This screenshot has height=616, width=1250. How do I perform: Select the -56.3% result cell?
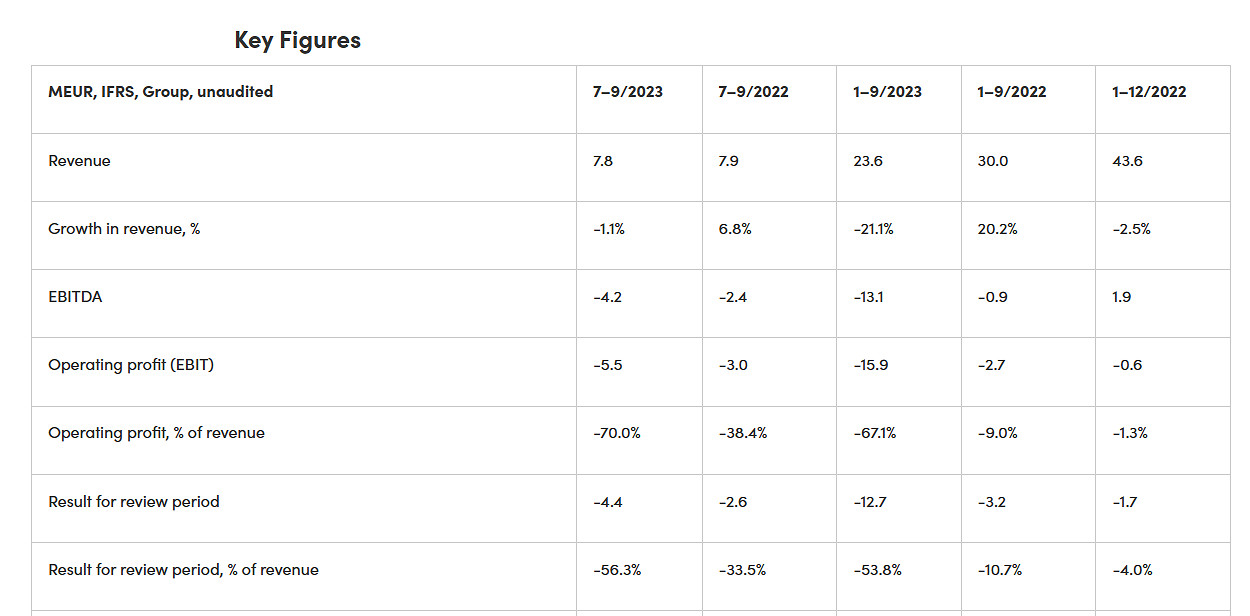(x=616, y=570)
